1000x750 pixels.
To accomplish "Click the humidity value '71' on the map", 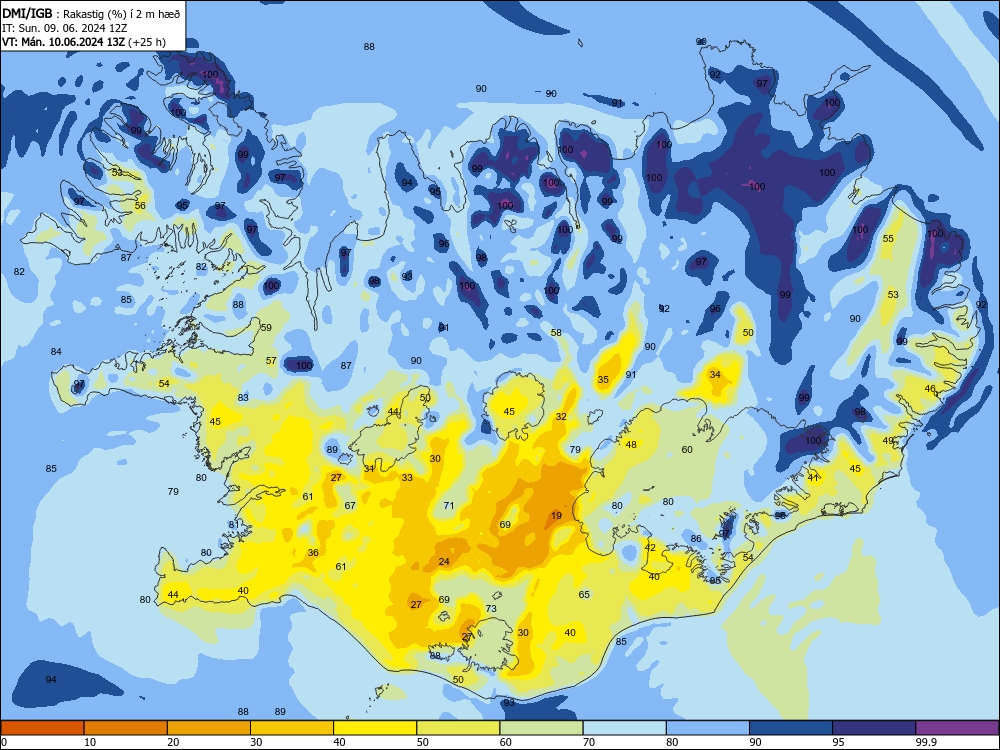I will (449, 506).
